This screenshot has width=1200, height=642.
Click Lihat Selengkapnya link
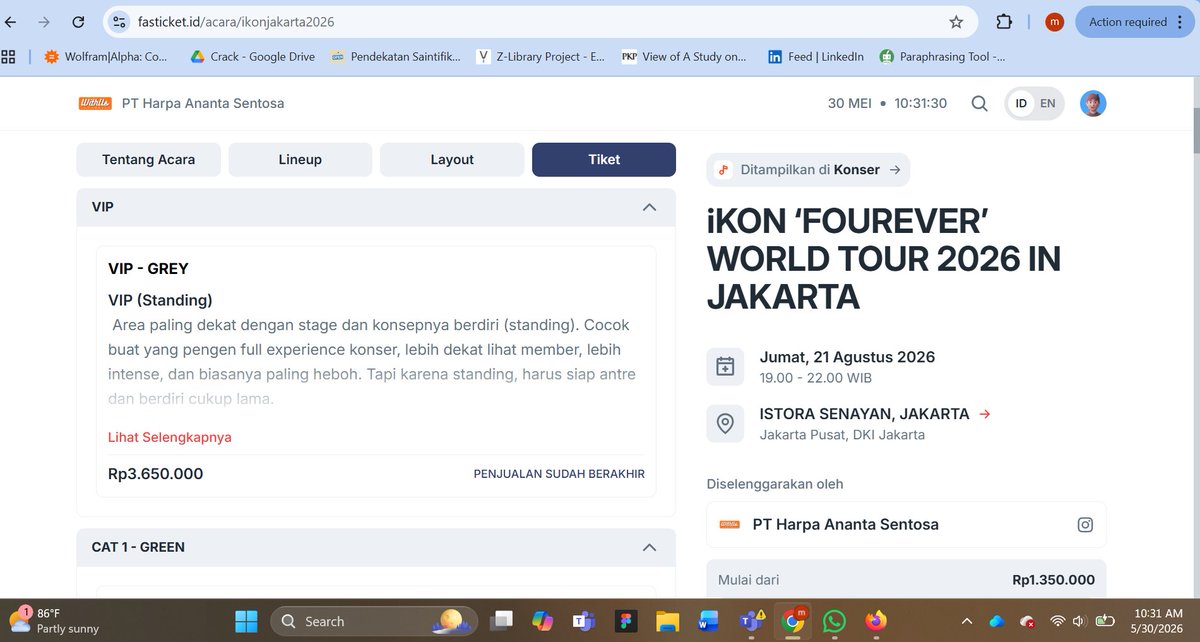(170, 437)
